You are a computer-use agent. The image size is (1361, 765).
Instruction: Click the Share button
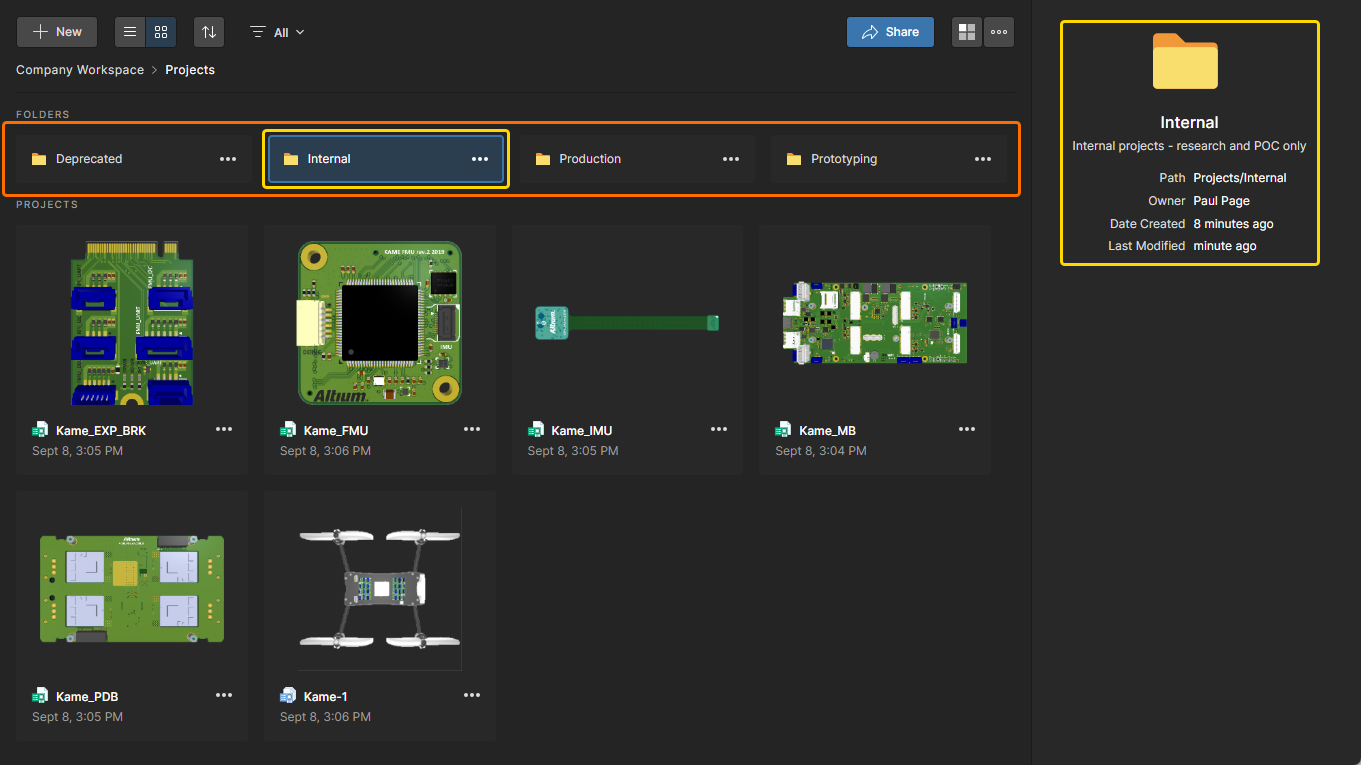click(890, 32)
